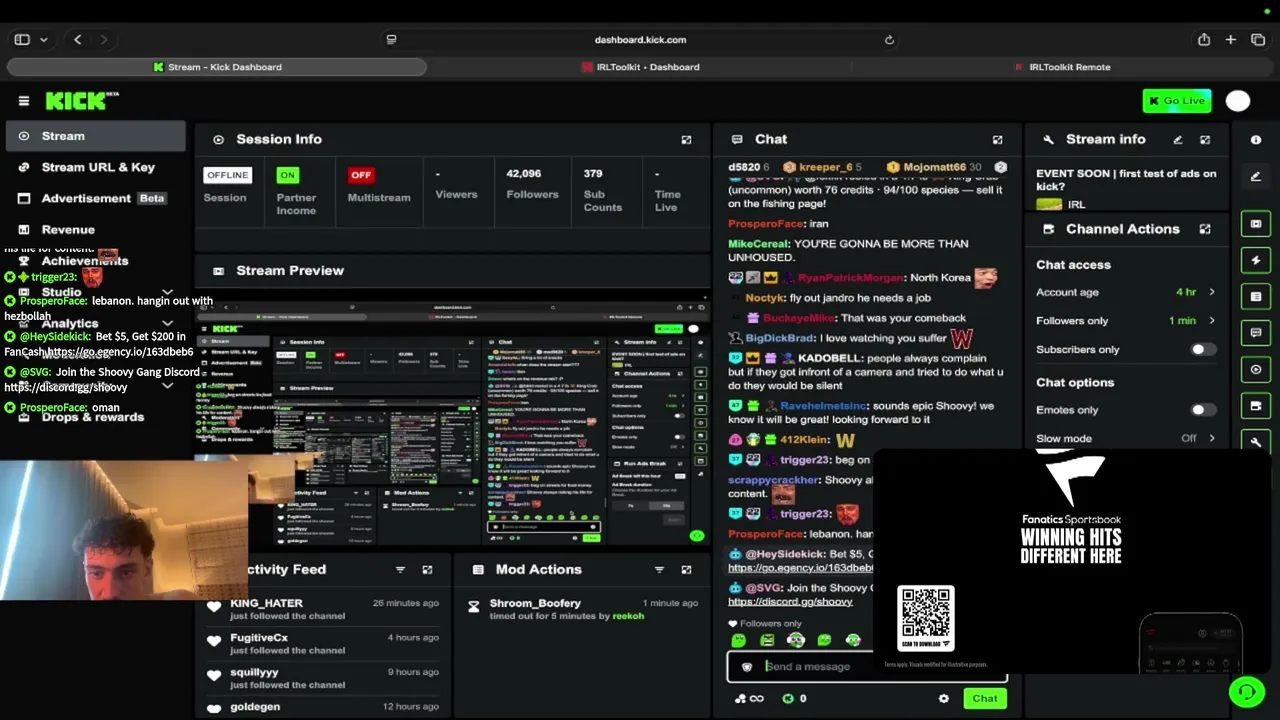
Task: Switch to IRLToolkit Remote tab
Action: point(1062,67)
